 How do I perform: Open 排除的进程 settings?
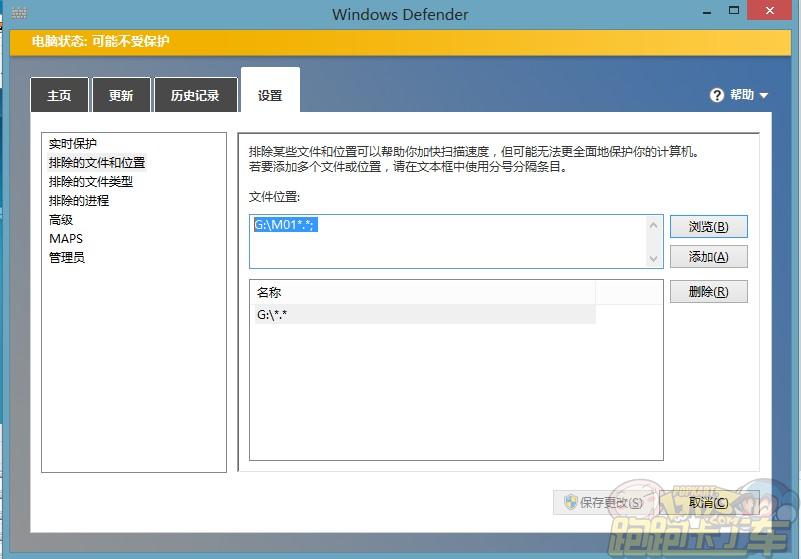(x=79, y=200)
